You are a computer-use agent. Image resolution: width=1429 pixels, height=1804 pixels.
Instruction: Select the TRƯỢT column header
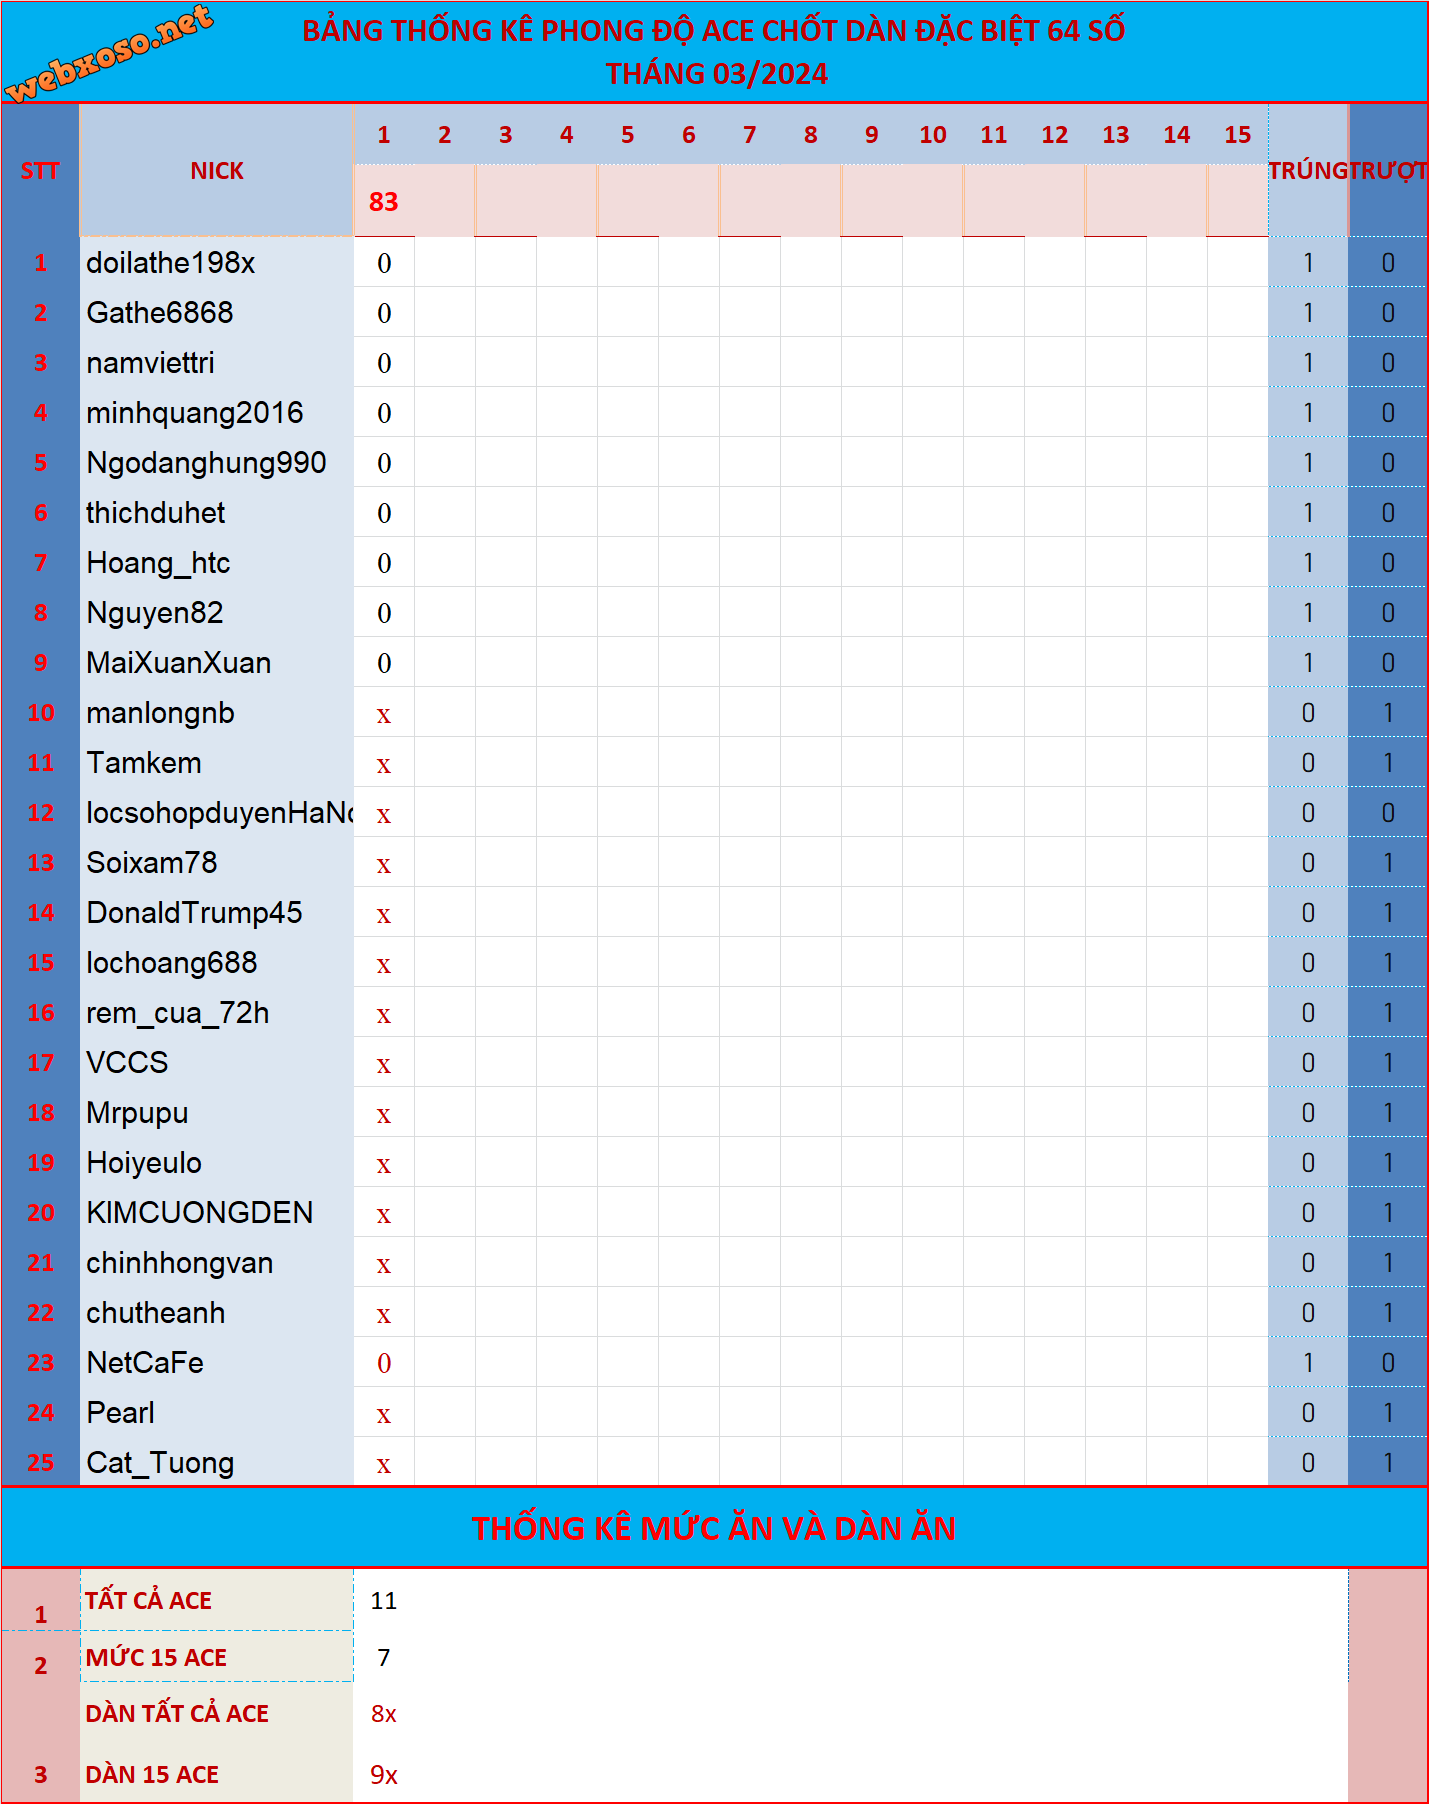(x=1388, y=171)
